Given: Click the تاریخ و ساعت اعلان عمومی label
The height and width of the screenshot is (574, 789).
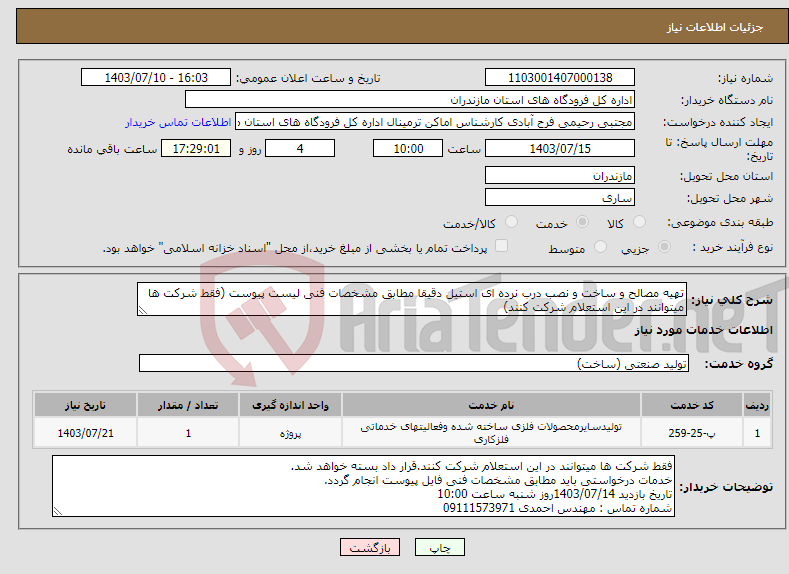Looking at the screenshot, I should coord(308,78).
